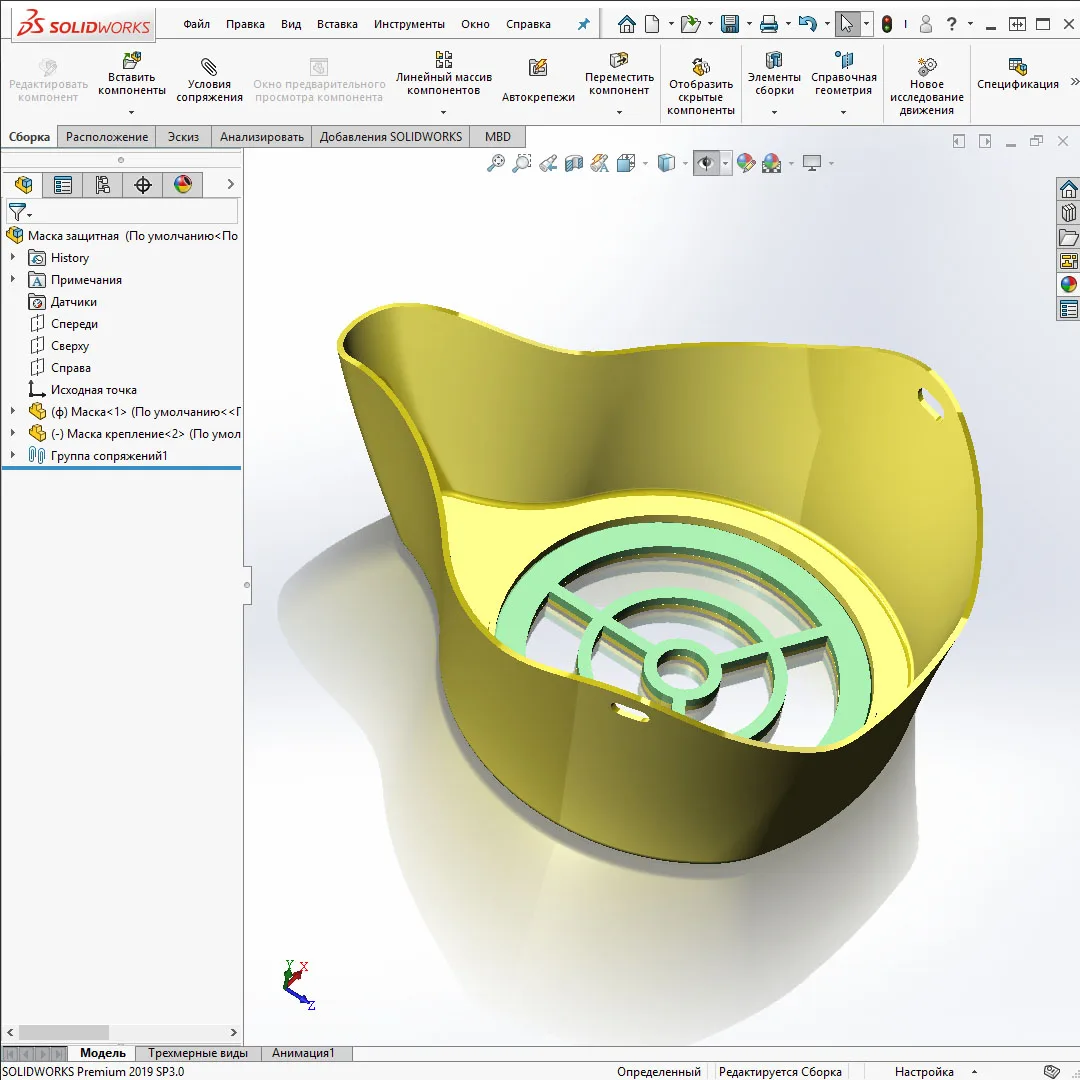Expand the Группа сопряжений1 node
The height and width of the screenshot is (1080, 1080).
point(13,456)
